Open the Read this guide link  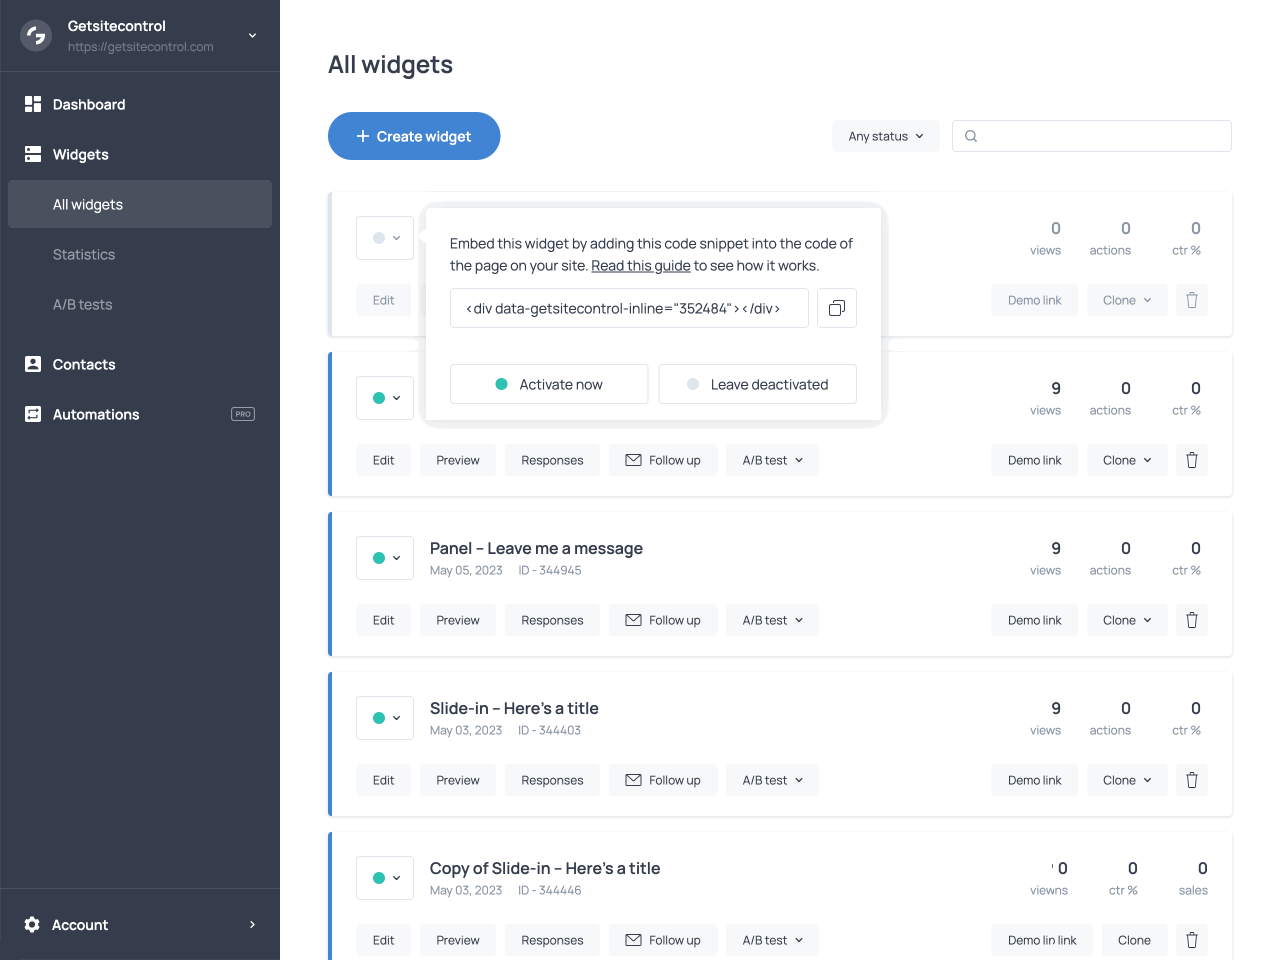(640, 265)
